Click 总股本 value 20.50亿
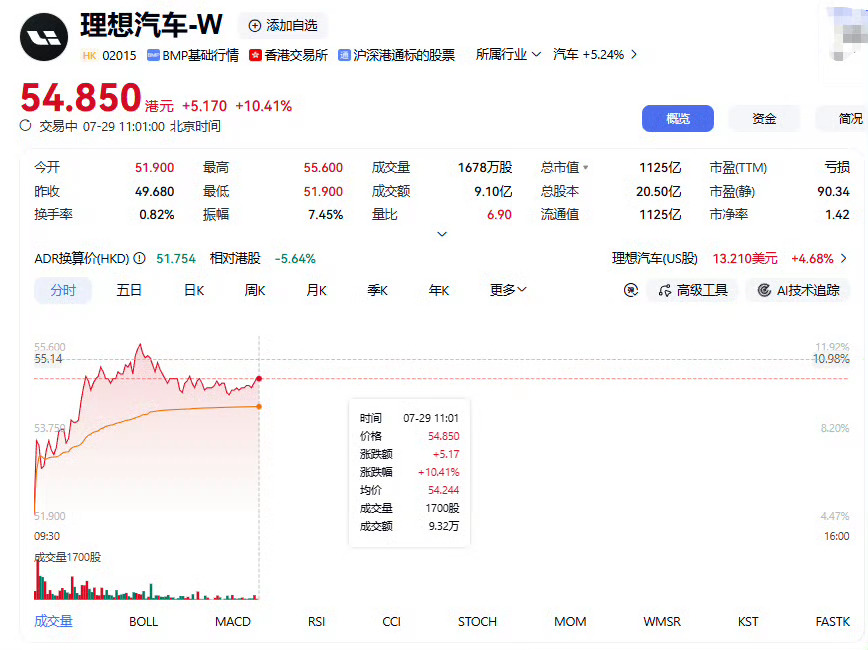The height and width of the screenshot is (650, 868). click(x=659, y=191)
